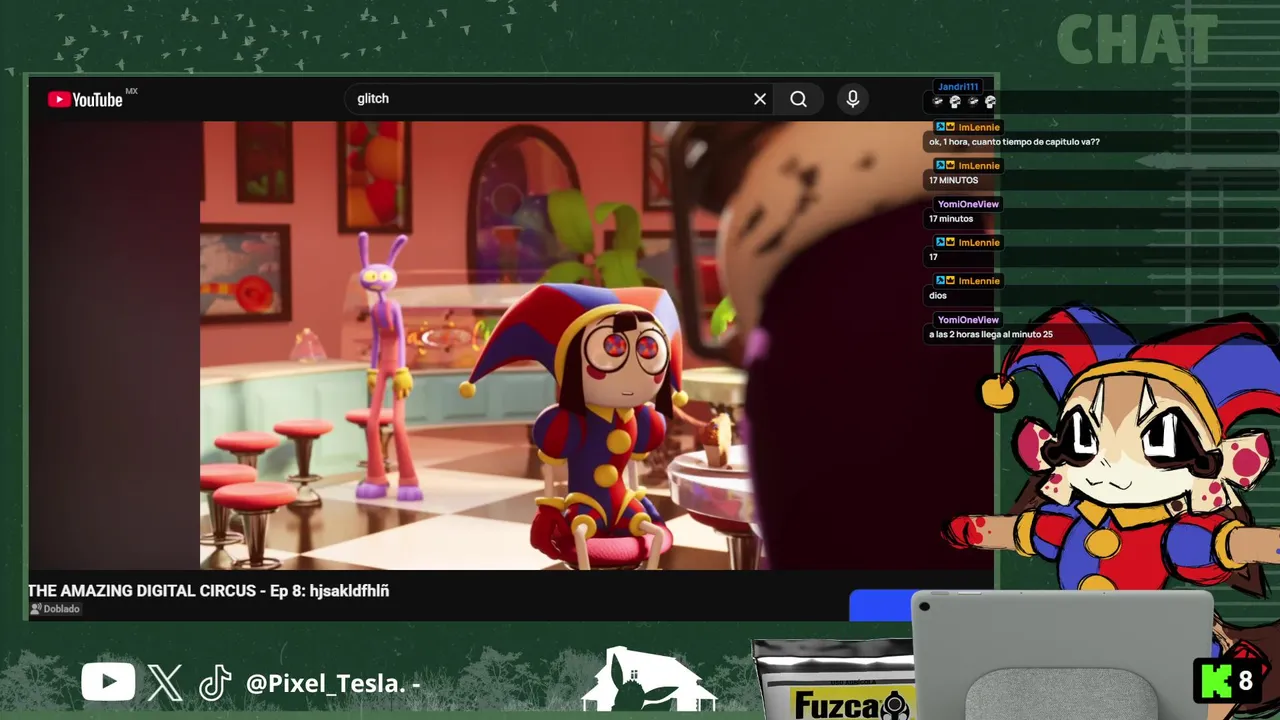Screen dimensions: 1280x720
Task: Click the TikTok icon in the bottom banner
Action: (x=215, y=683)
